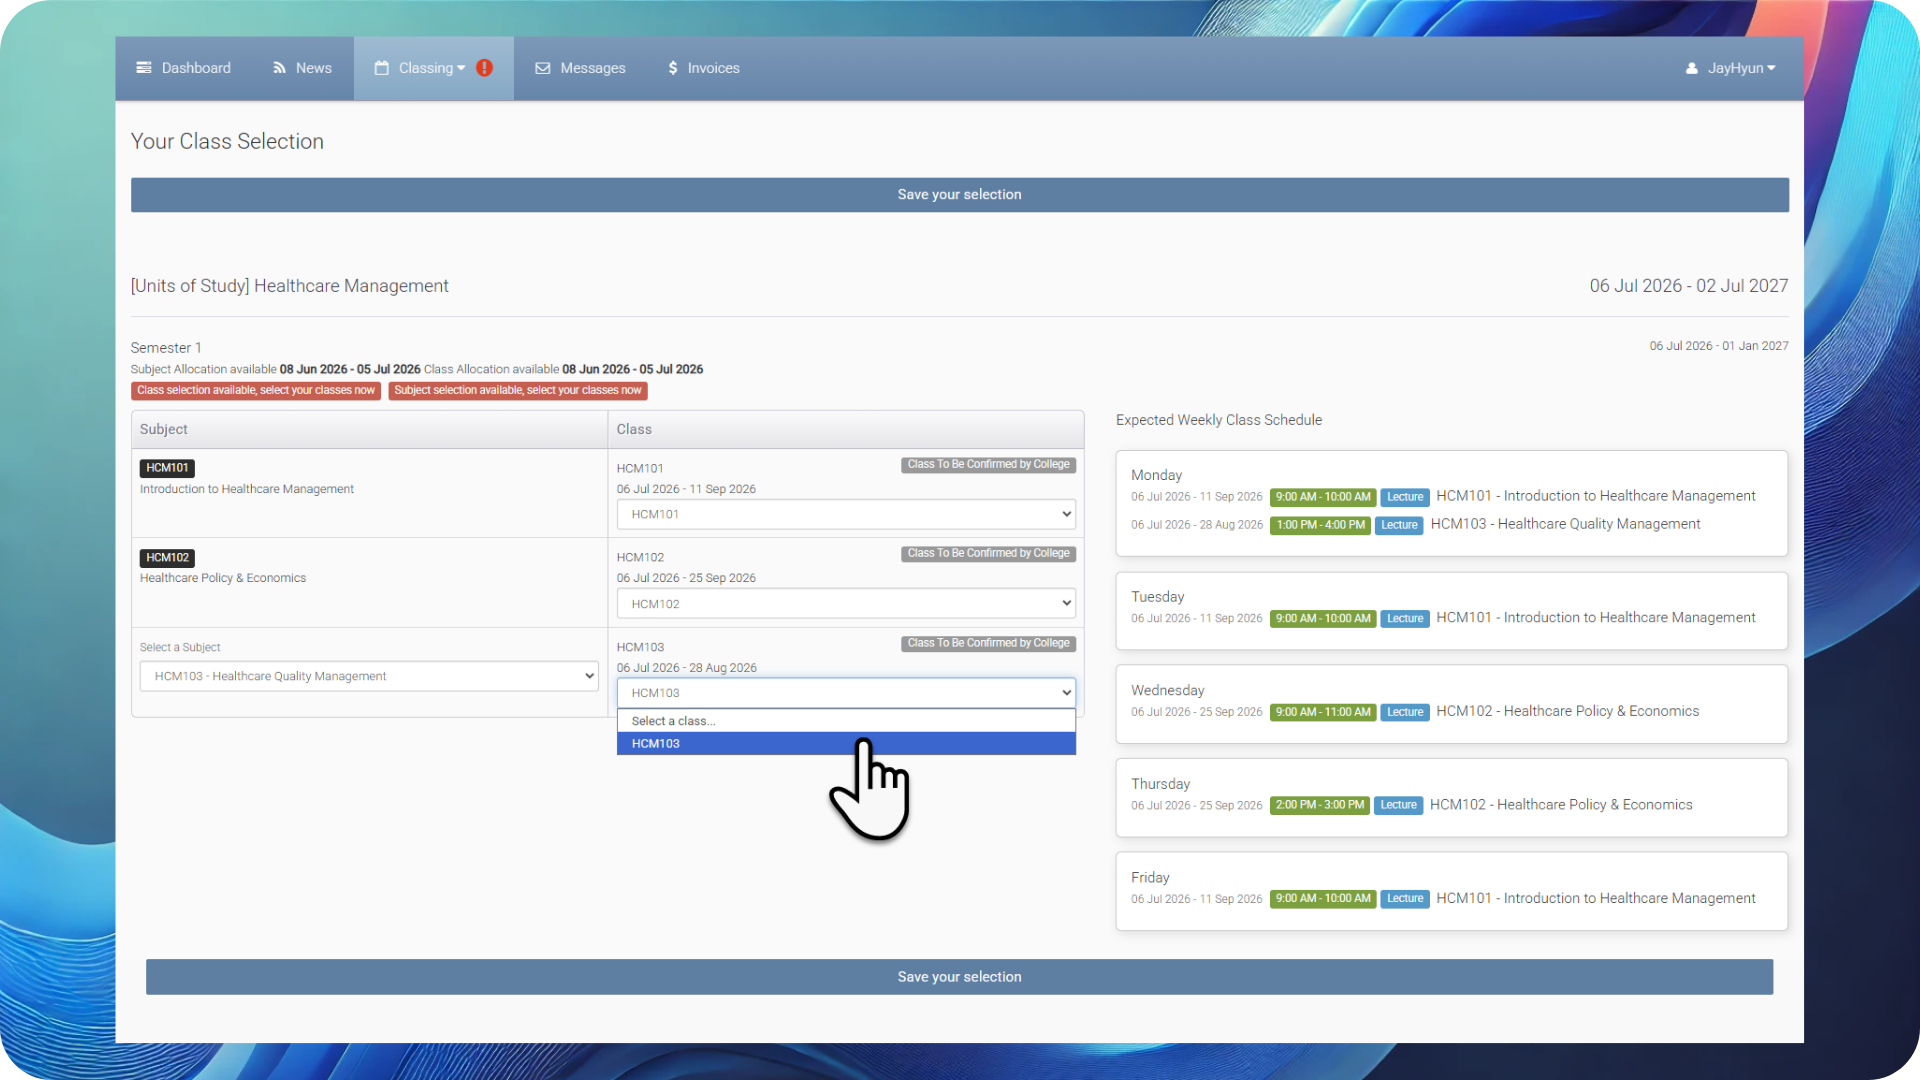
Task: Click the Invoices dollar icon
Action: [673, 68]
